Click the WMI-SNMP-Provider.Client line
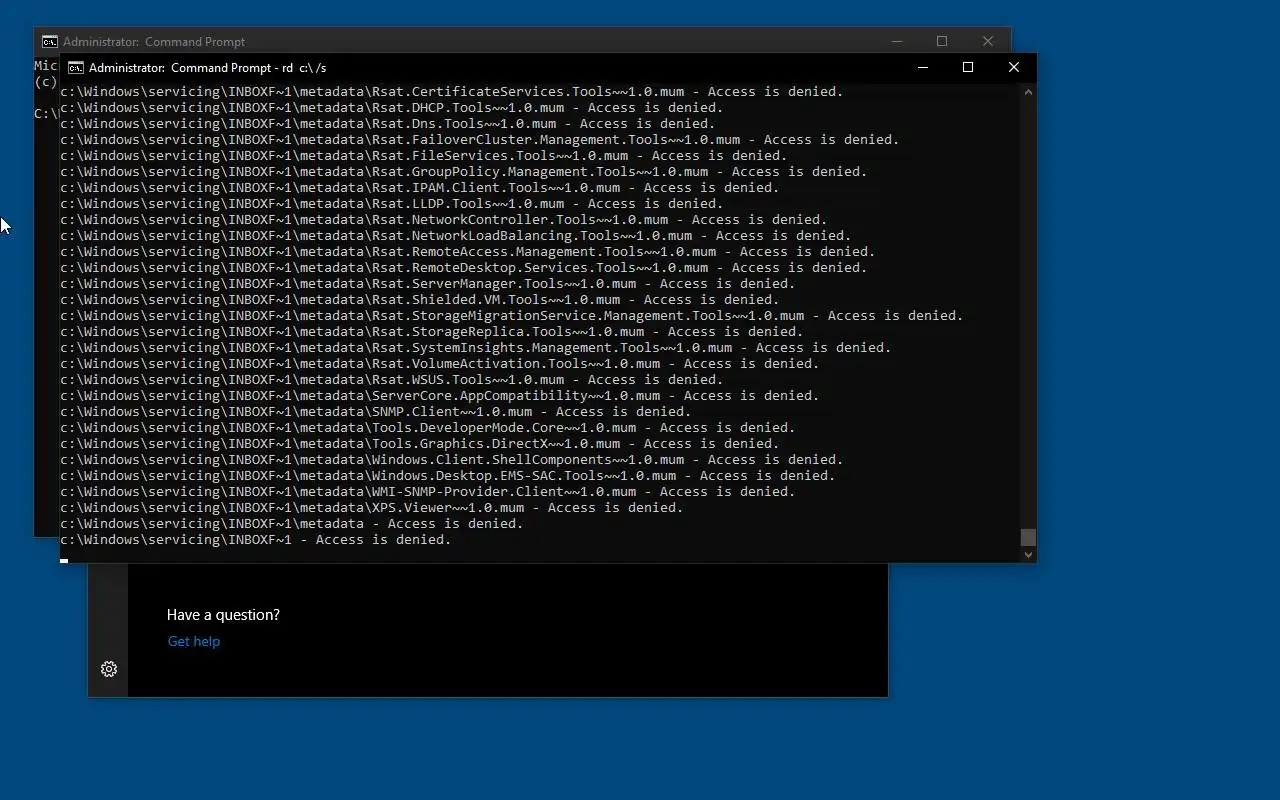The image size is (1280, 800). pyautogui.click(x=428, y=492)
